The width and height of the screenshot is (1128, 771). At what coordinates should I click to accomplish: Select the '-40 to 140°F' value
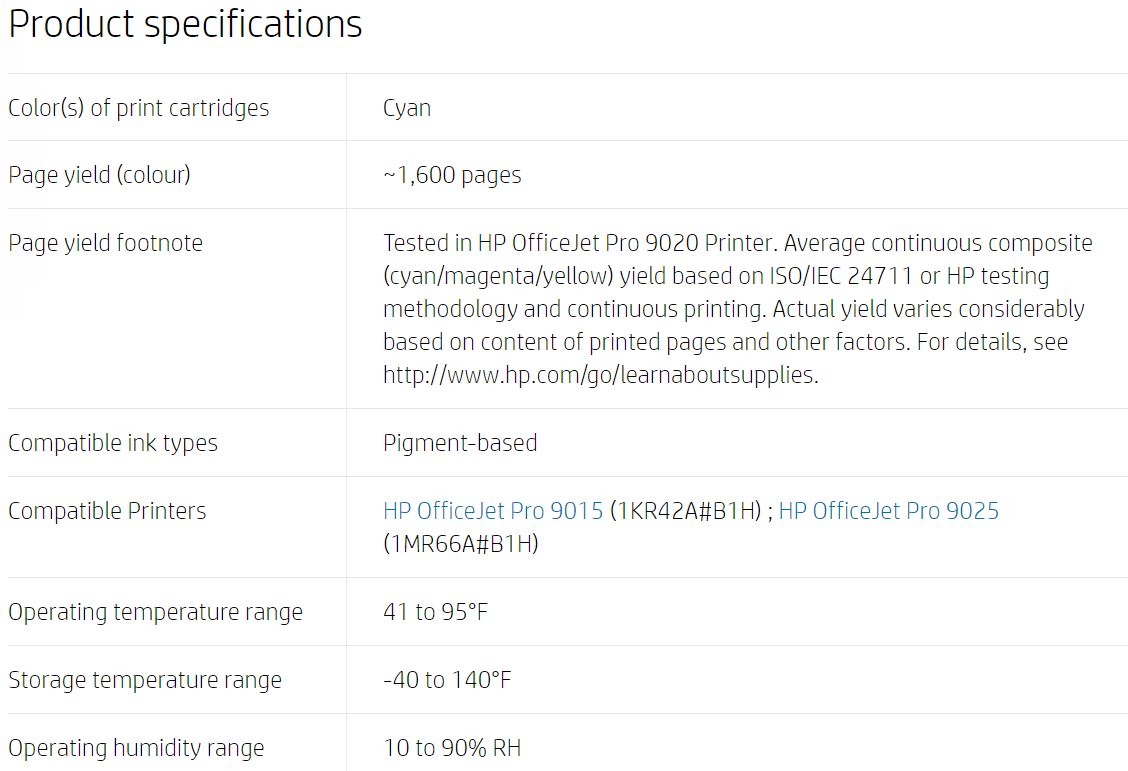tap(447, 680)
